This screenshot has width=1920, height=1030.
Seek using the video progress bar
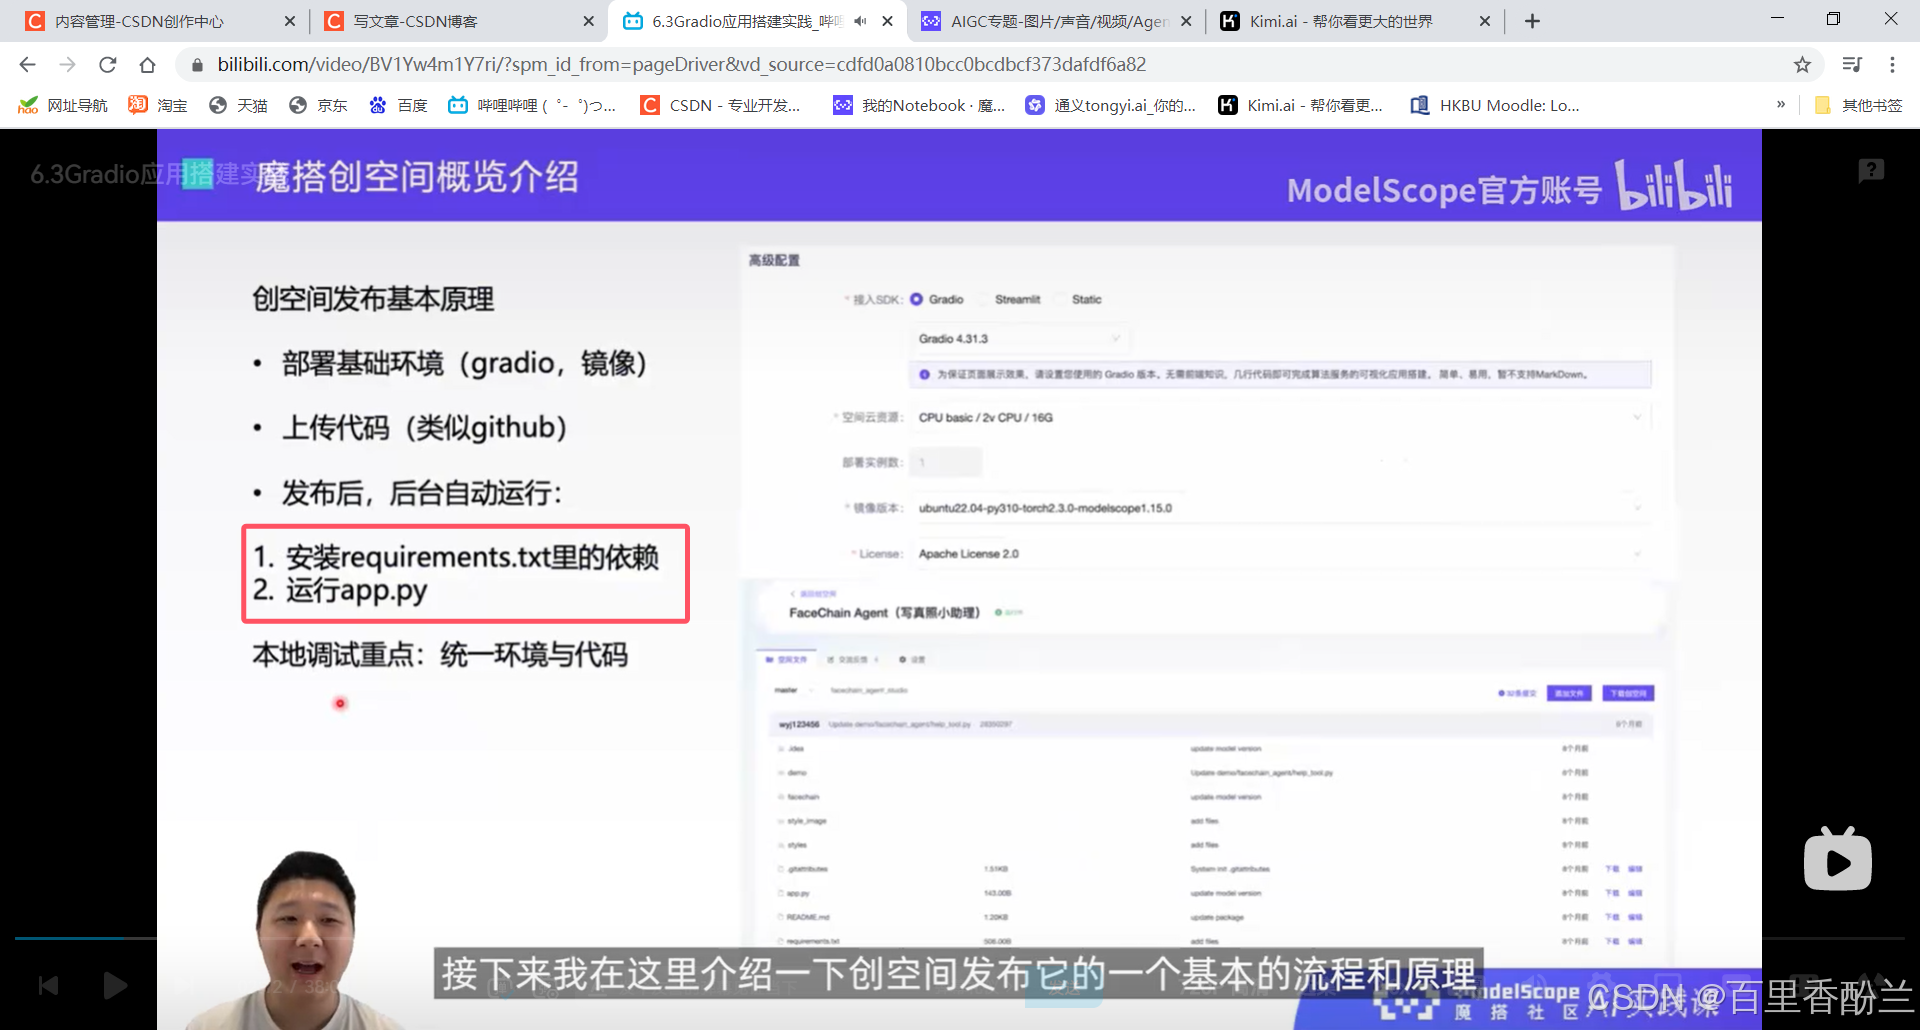(x=960, y=938)
